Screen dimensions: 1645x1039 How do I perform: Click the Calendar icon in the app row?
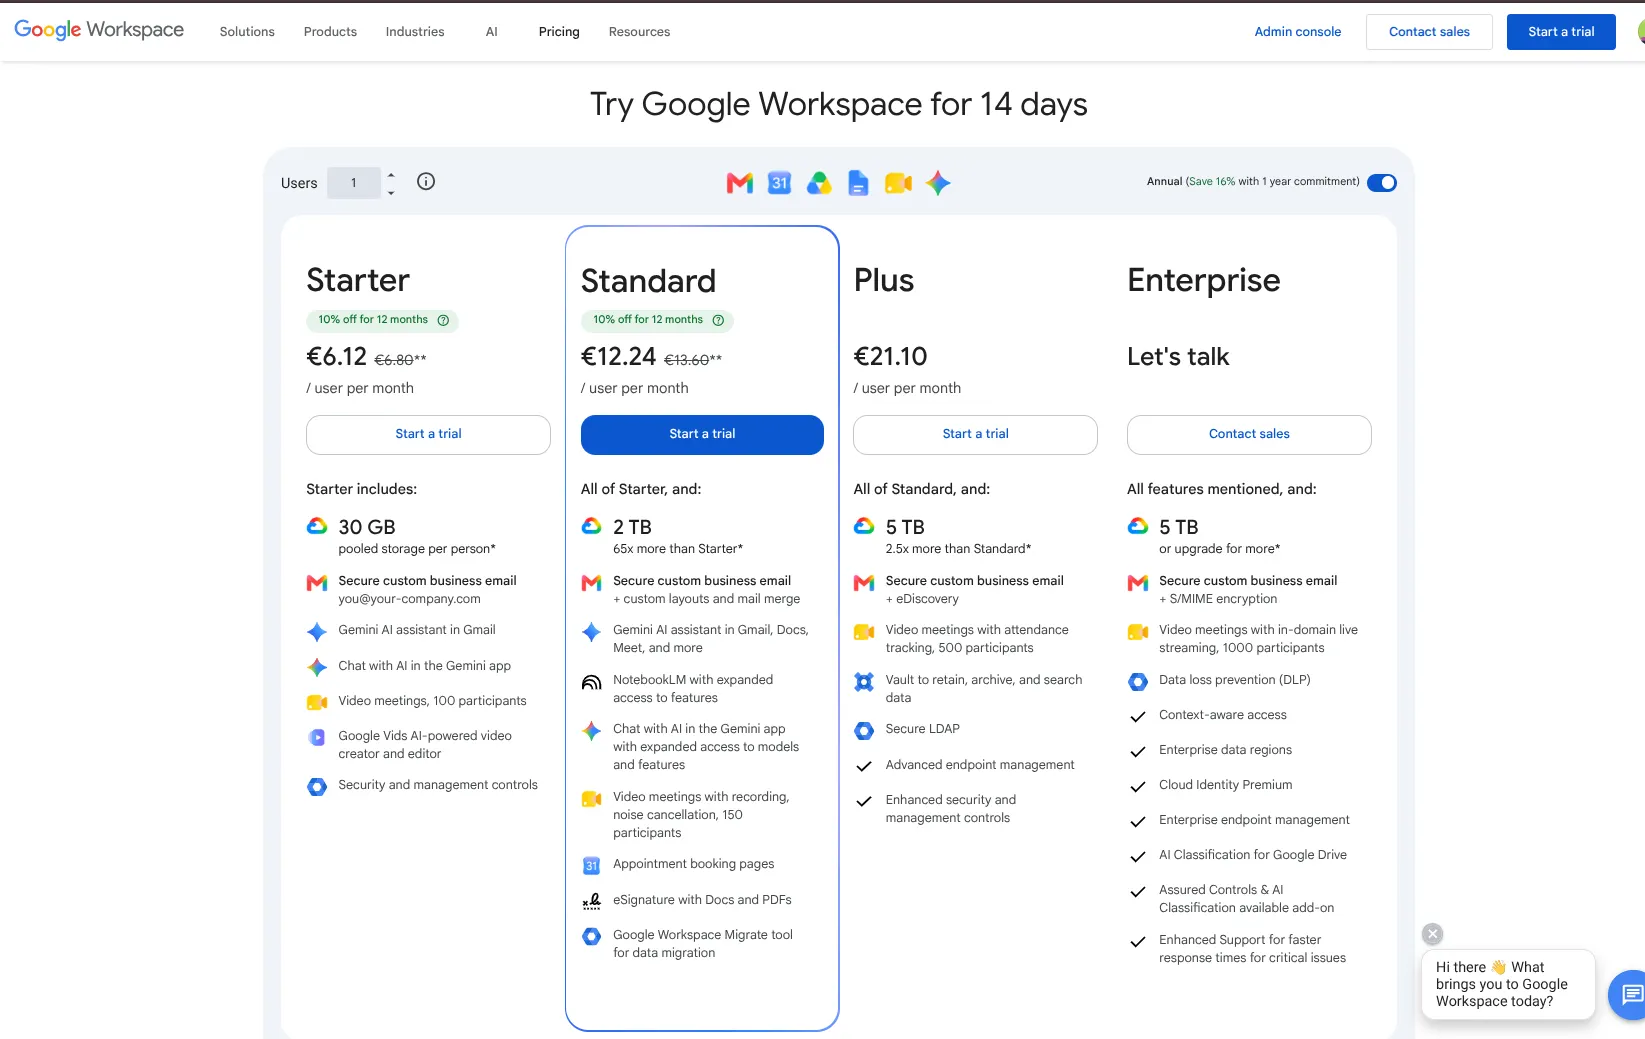[x=779, y=183]
